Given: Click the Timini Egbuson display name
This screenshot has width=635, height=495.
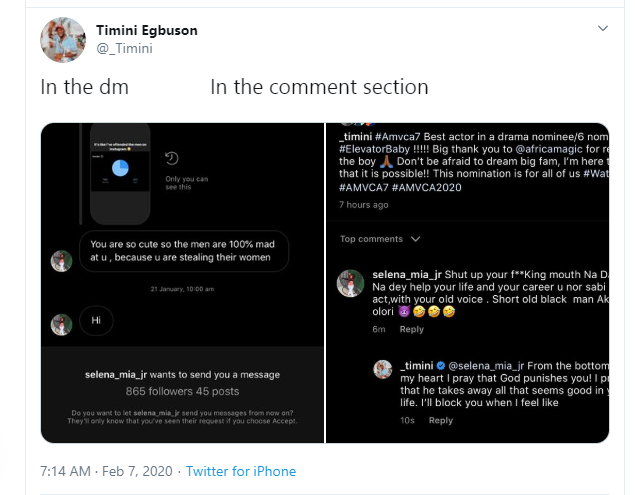Looking at the screenshot, I should point(146,30).
